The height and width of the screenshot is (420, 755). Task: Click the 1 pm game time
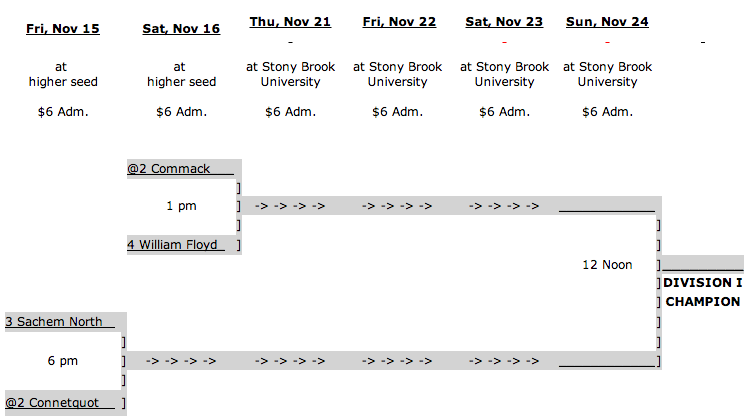coord(181,206)
